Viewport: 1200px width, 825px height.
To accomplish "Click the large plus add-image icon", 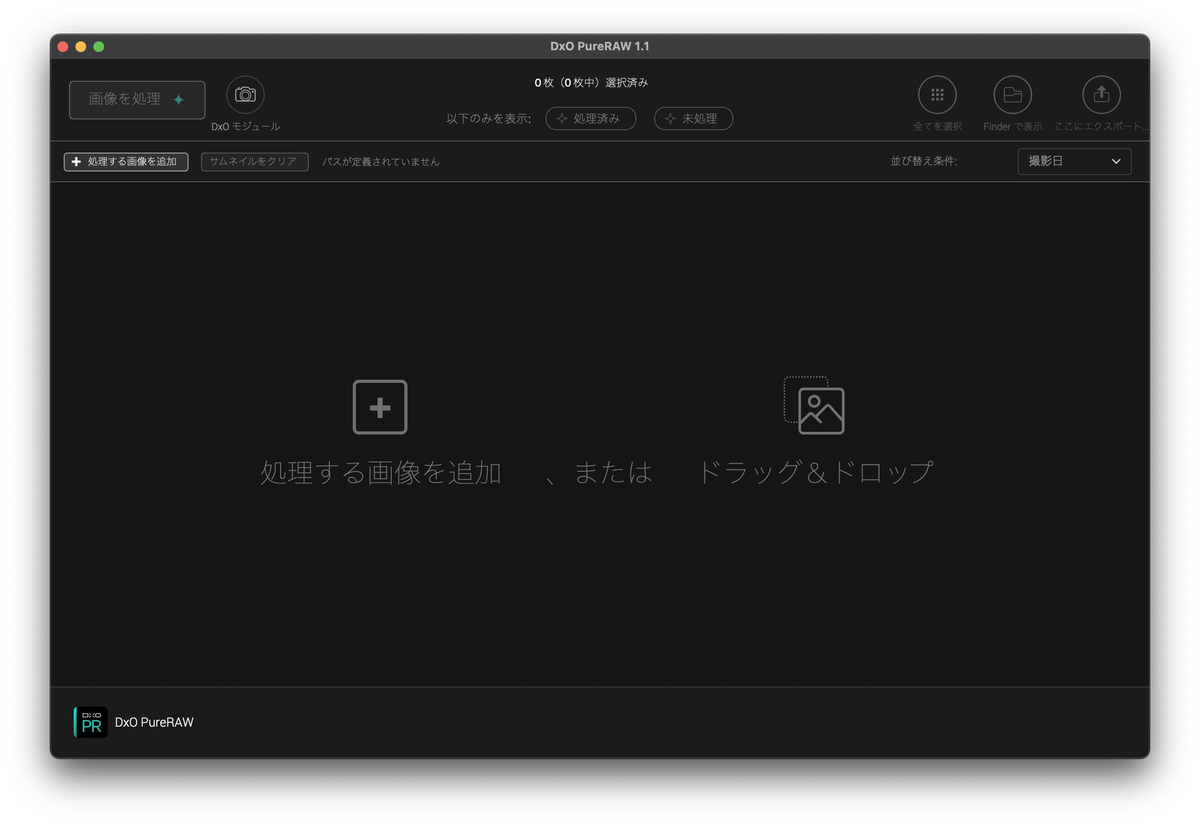I will coord(380,407).
